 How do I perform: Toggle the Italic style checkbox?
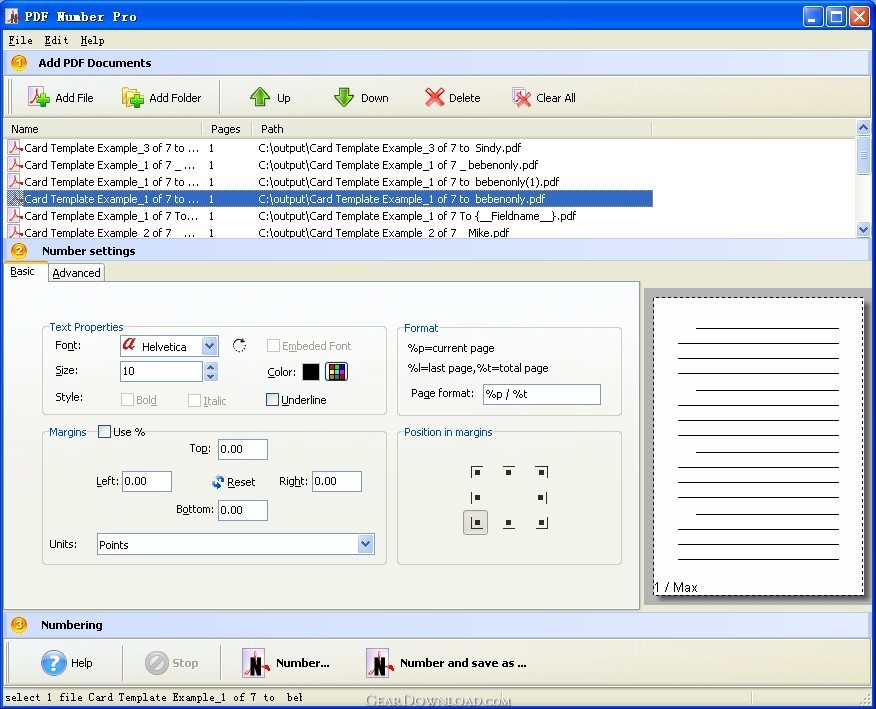click(x=194, y=401)
